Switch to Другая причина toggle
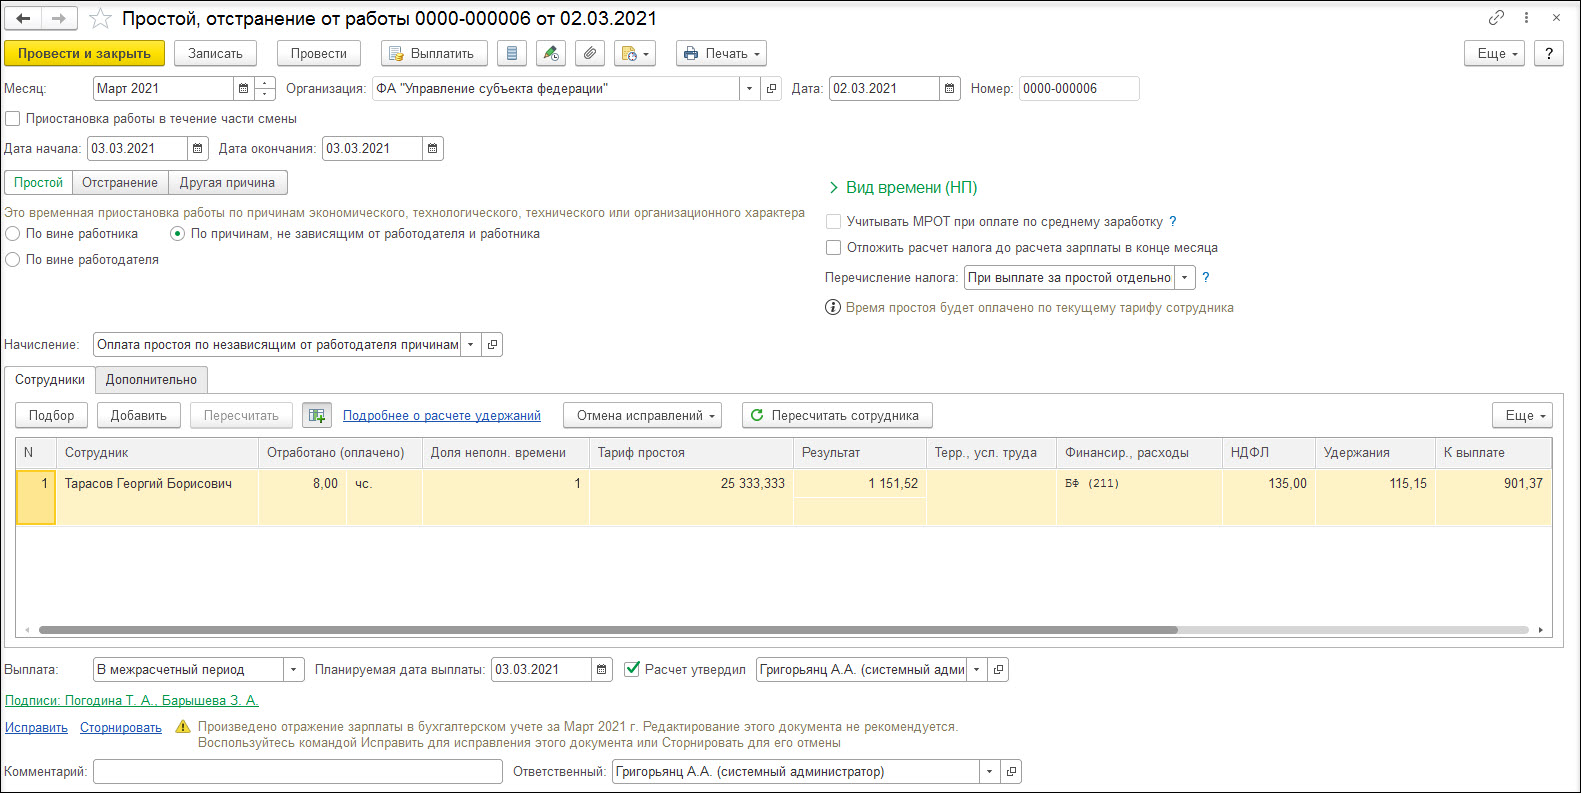The image size is (1581, 793). 227,183
